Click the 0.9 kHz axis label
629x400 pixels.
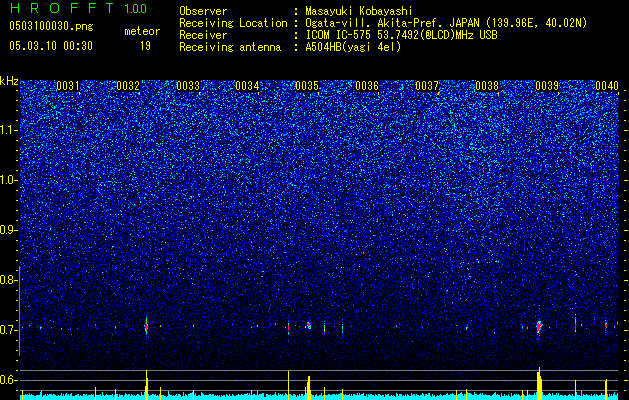pyautogui.click(x=8, y=230)
